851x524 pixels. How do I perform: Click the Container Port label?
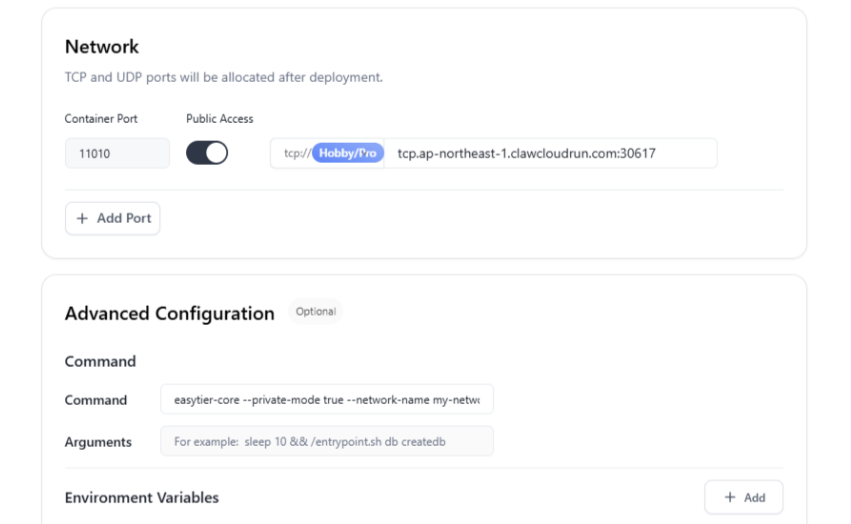(101, 119)
